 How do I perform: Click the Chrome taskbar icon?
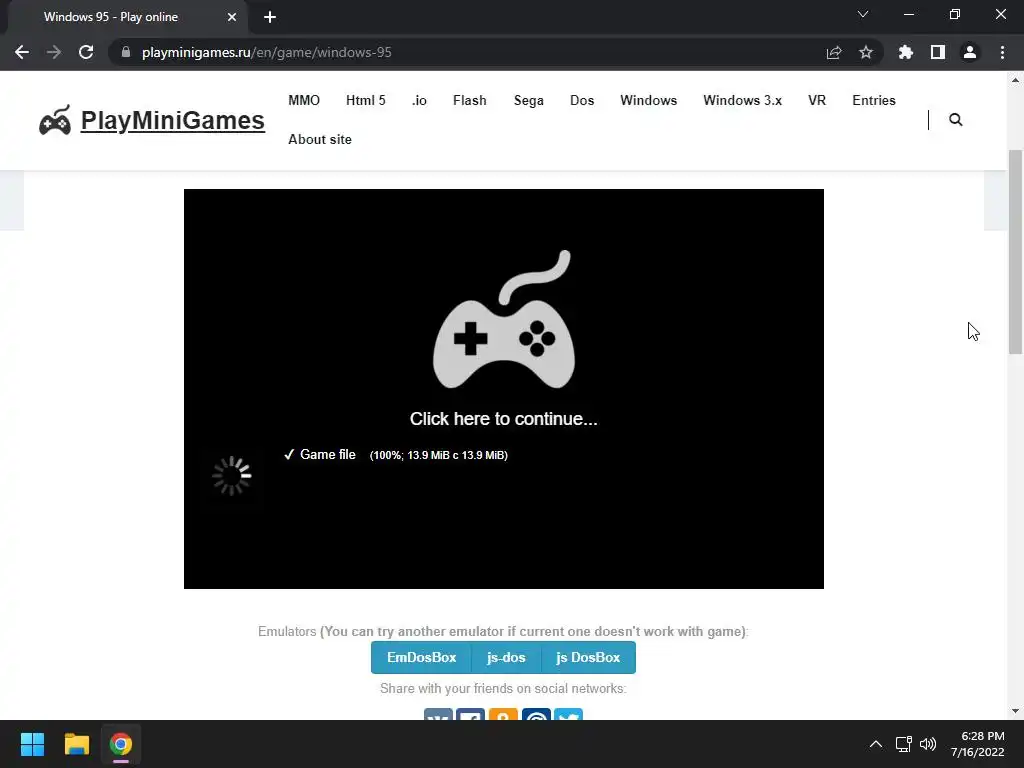tap(121, 744)
